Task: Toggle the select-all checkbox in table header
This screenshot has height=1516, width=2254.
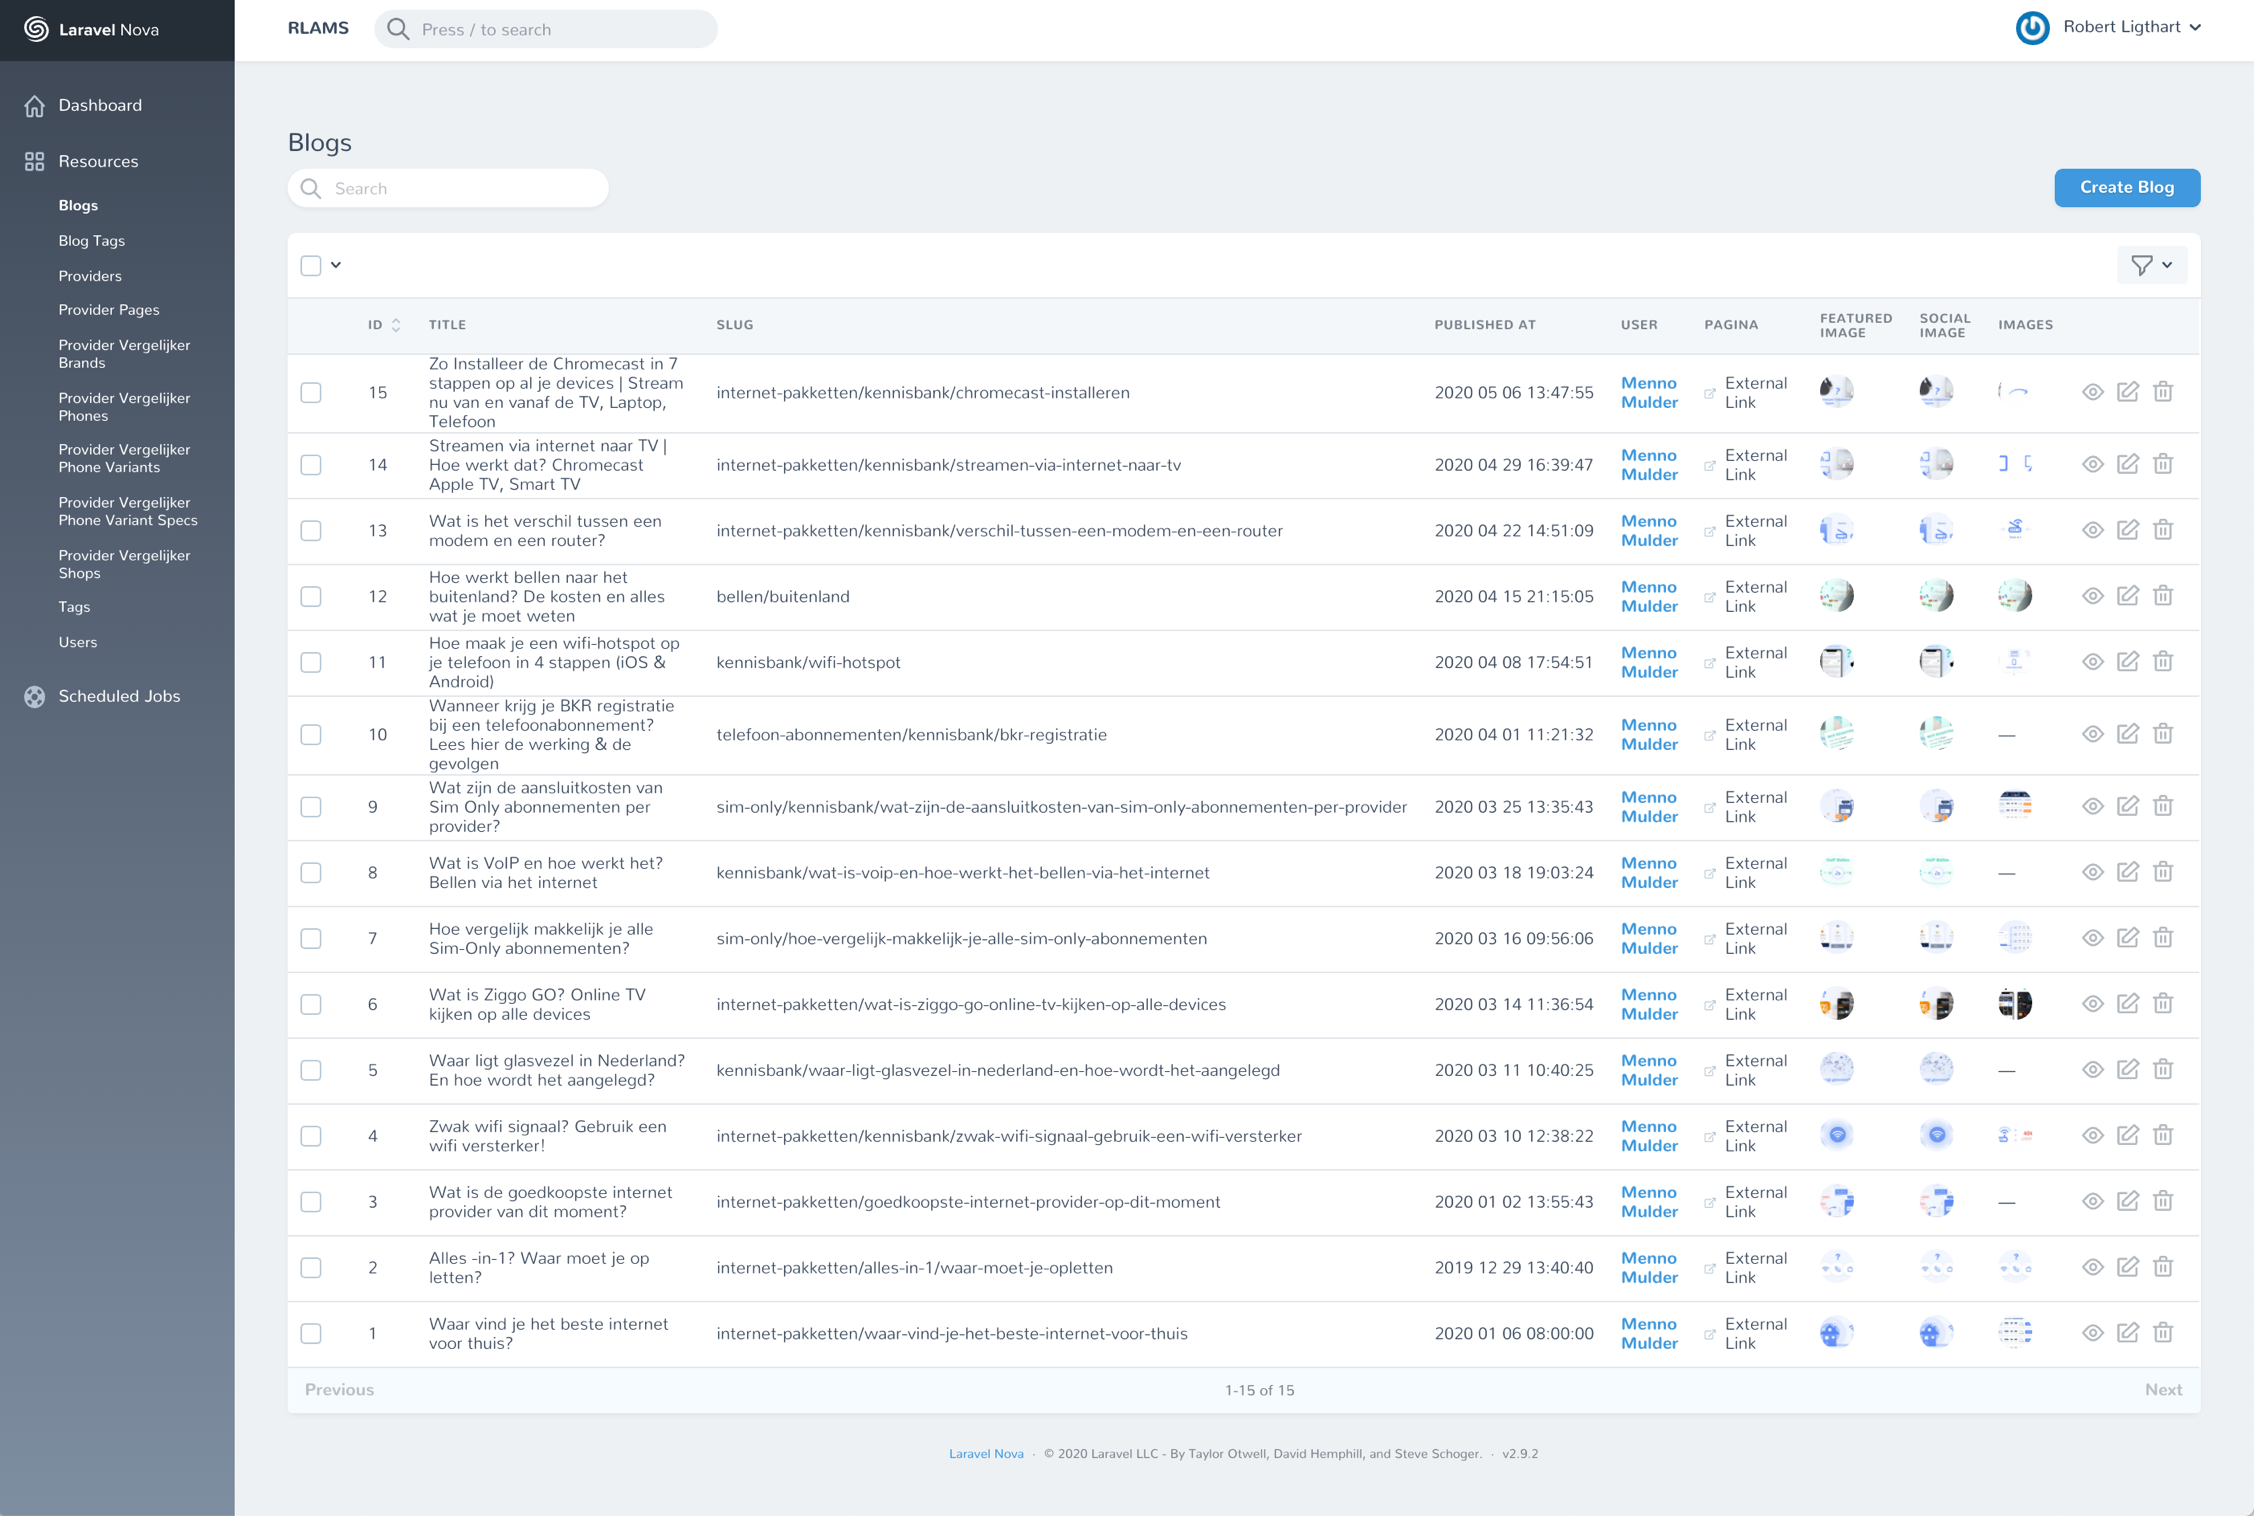Action: (x=311, y=265)
